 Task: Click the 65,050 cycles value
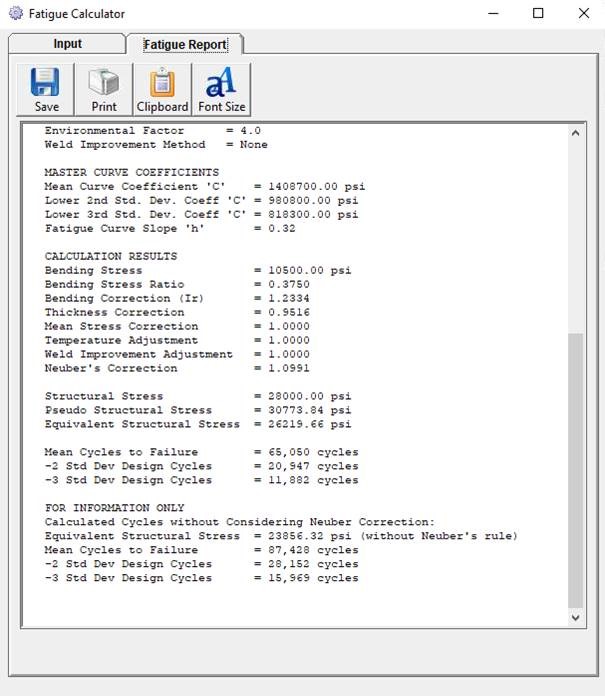point(313,452)
